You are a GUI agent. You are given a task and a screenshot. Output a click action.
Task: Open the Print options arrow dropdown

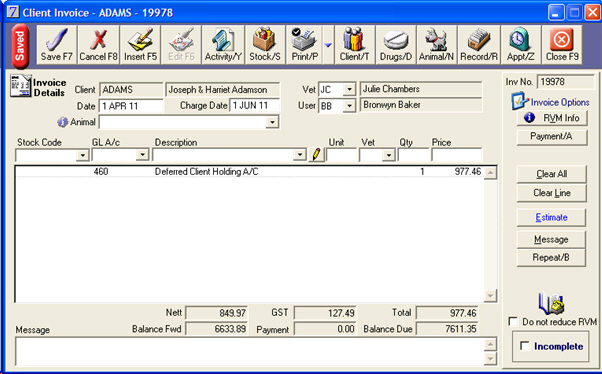328,45
